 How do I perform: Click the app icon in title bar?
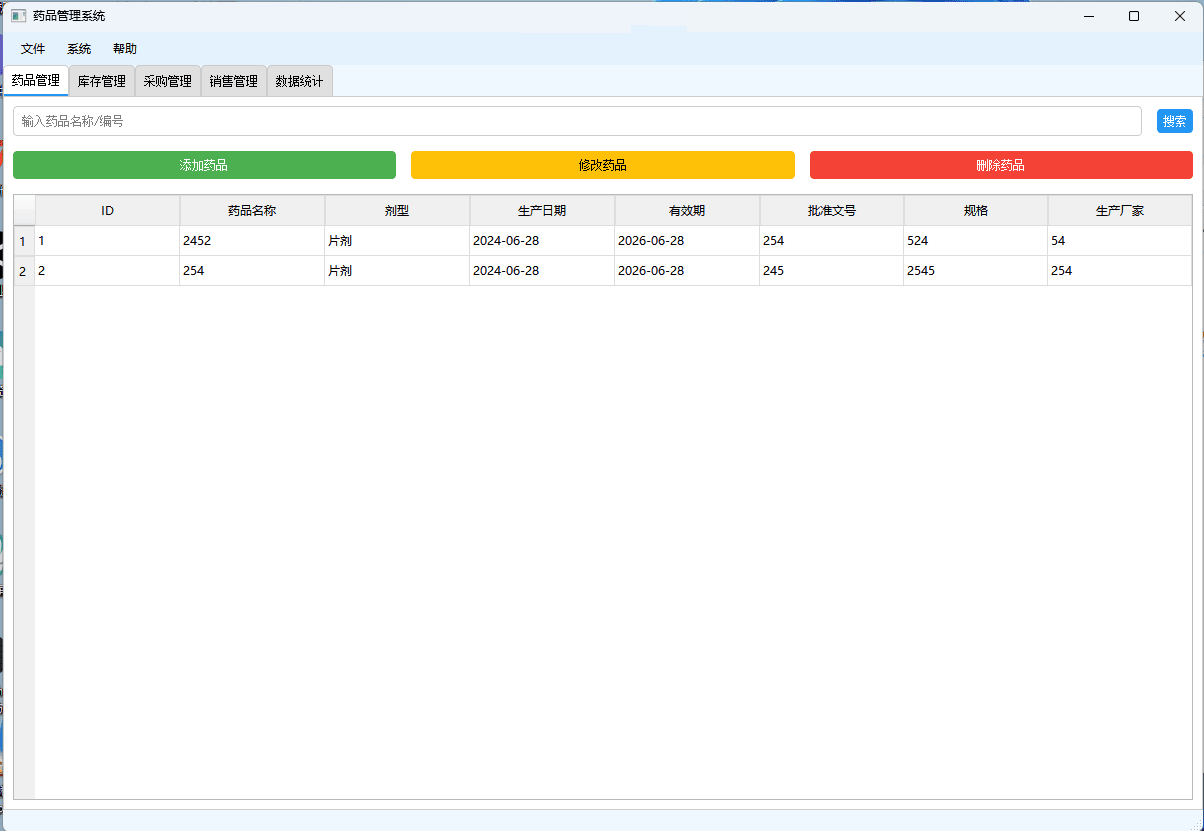point(18,16)
